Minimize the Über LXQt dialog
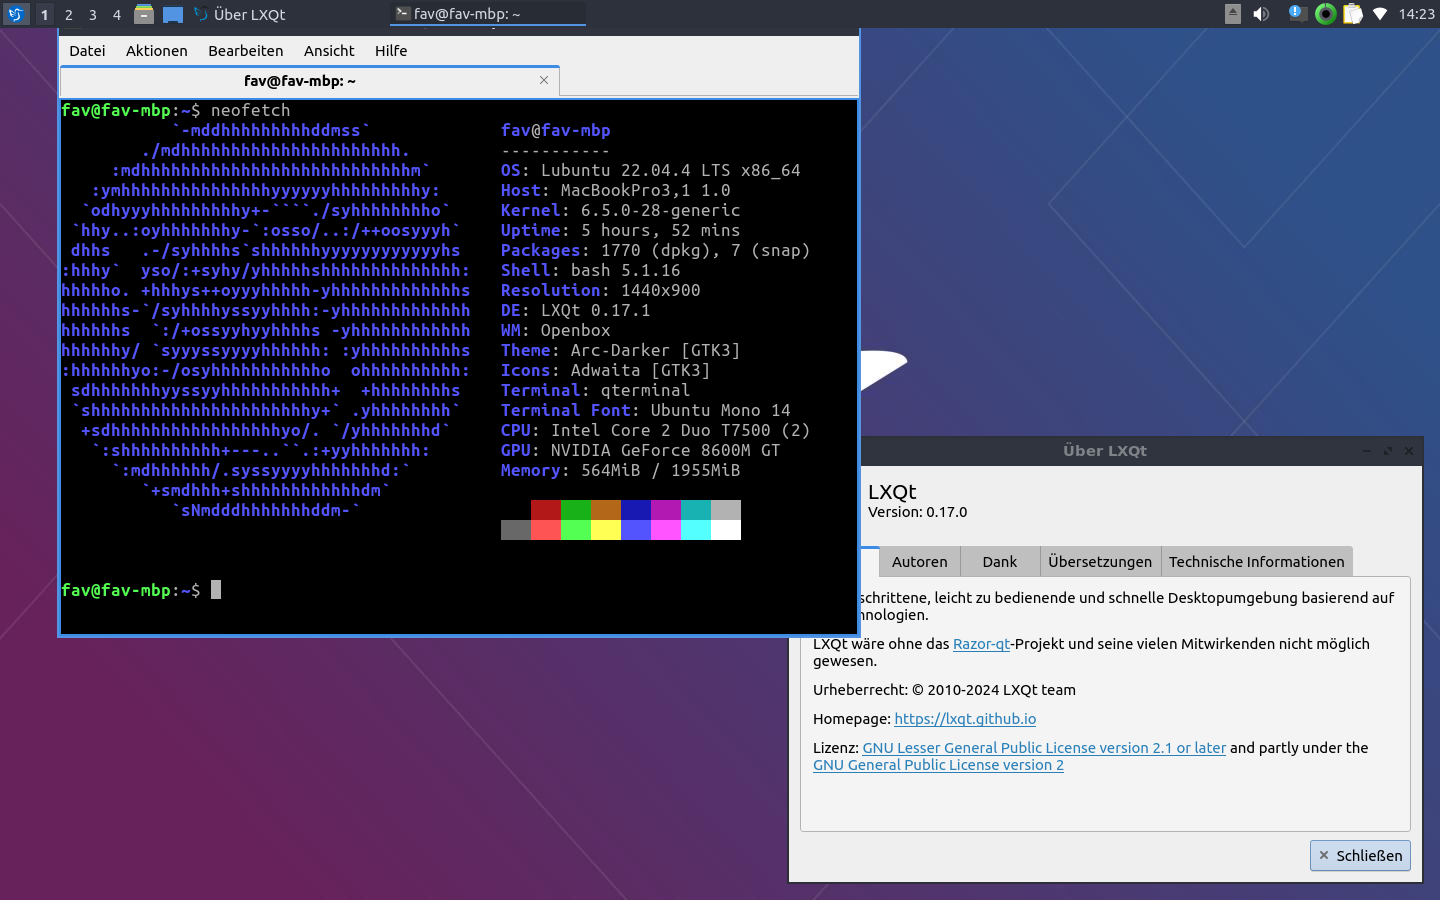The height and width of the screenshot is (900, 1440). (1366, 451)
